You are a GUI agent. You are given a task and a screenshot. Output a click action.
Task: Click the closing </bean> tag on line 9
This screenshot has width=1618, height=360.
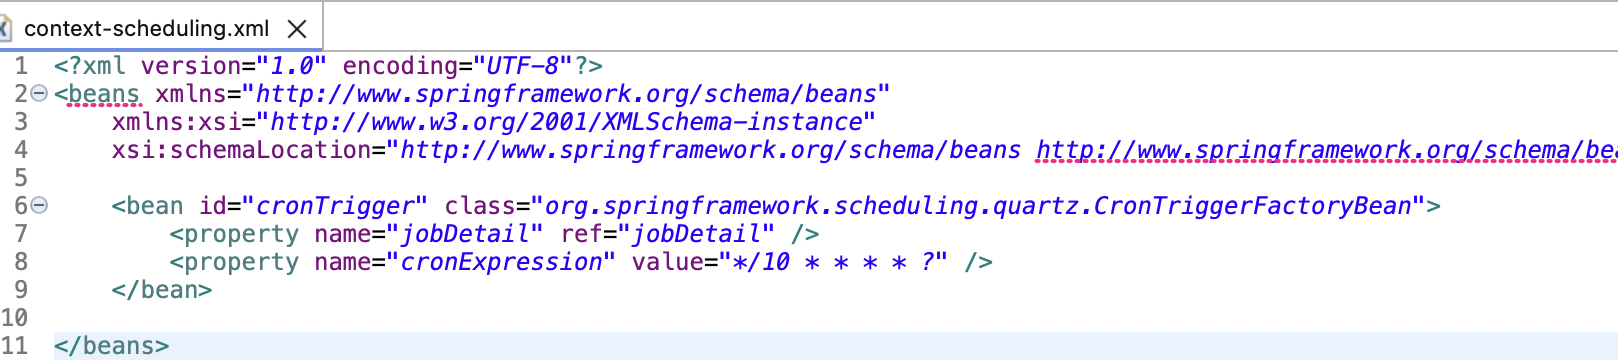click(x=162, y=290)
